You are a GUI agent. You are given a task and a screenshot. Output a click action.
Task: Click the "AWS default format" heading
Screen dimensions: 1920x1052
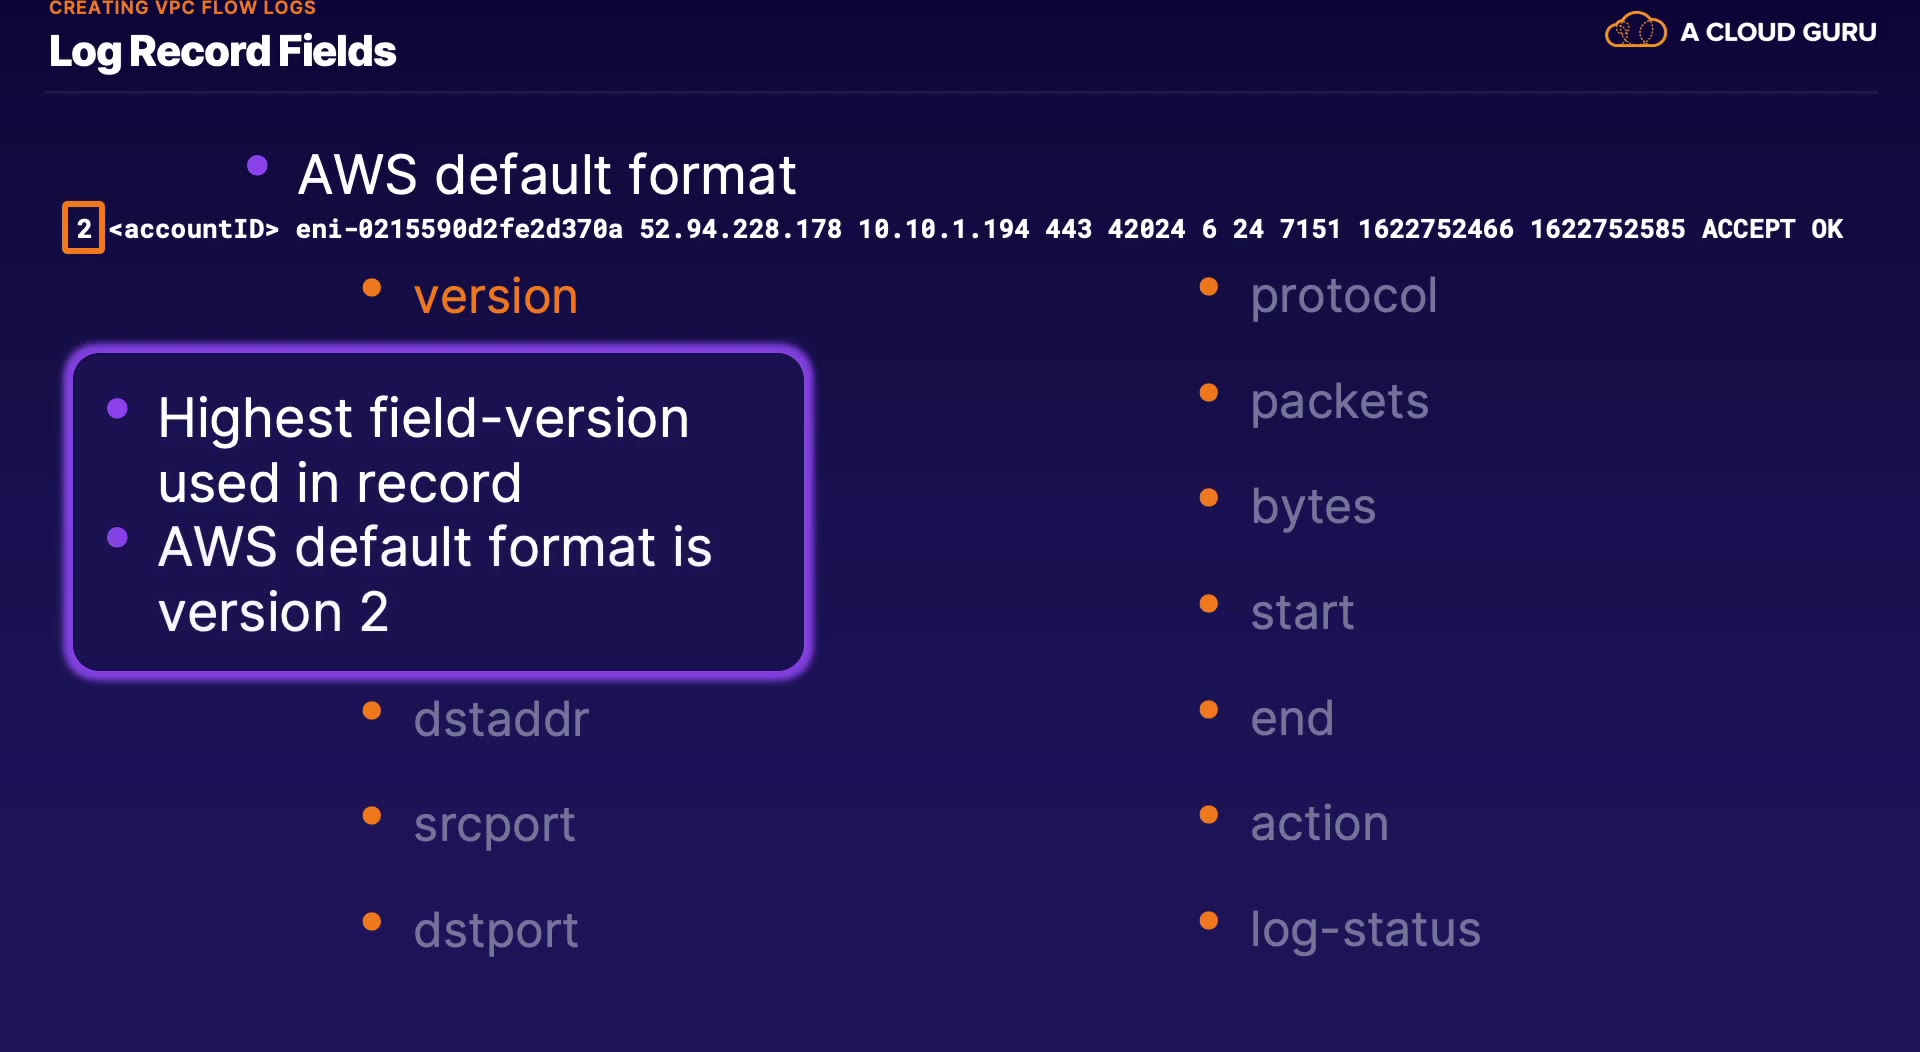point(547,175)
